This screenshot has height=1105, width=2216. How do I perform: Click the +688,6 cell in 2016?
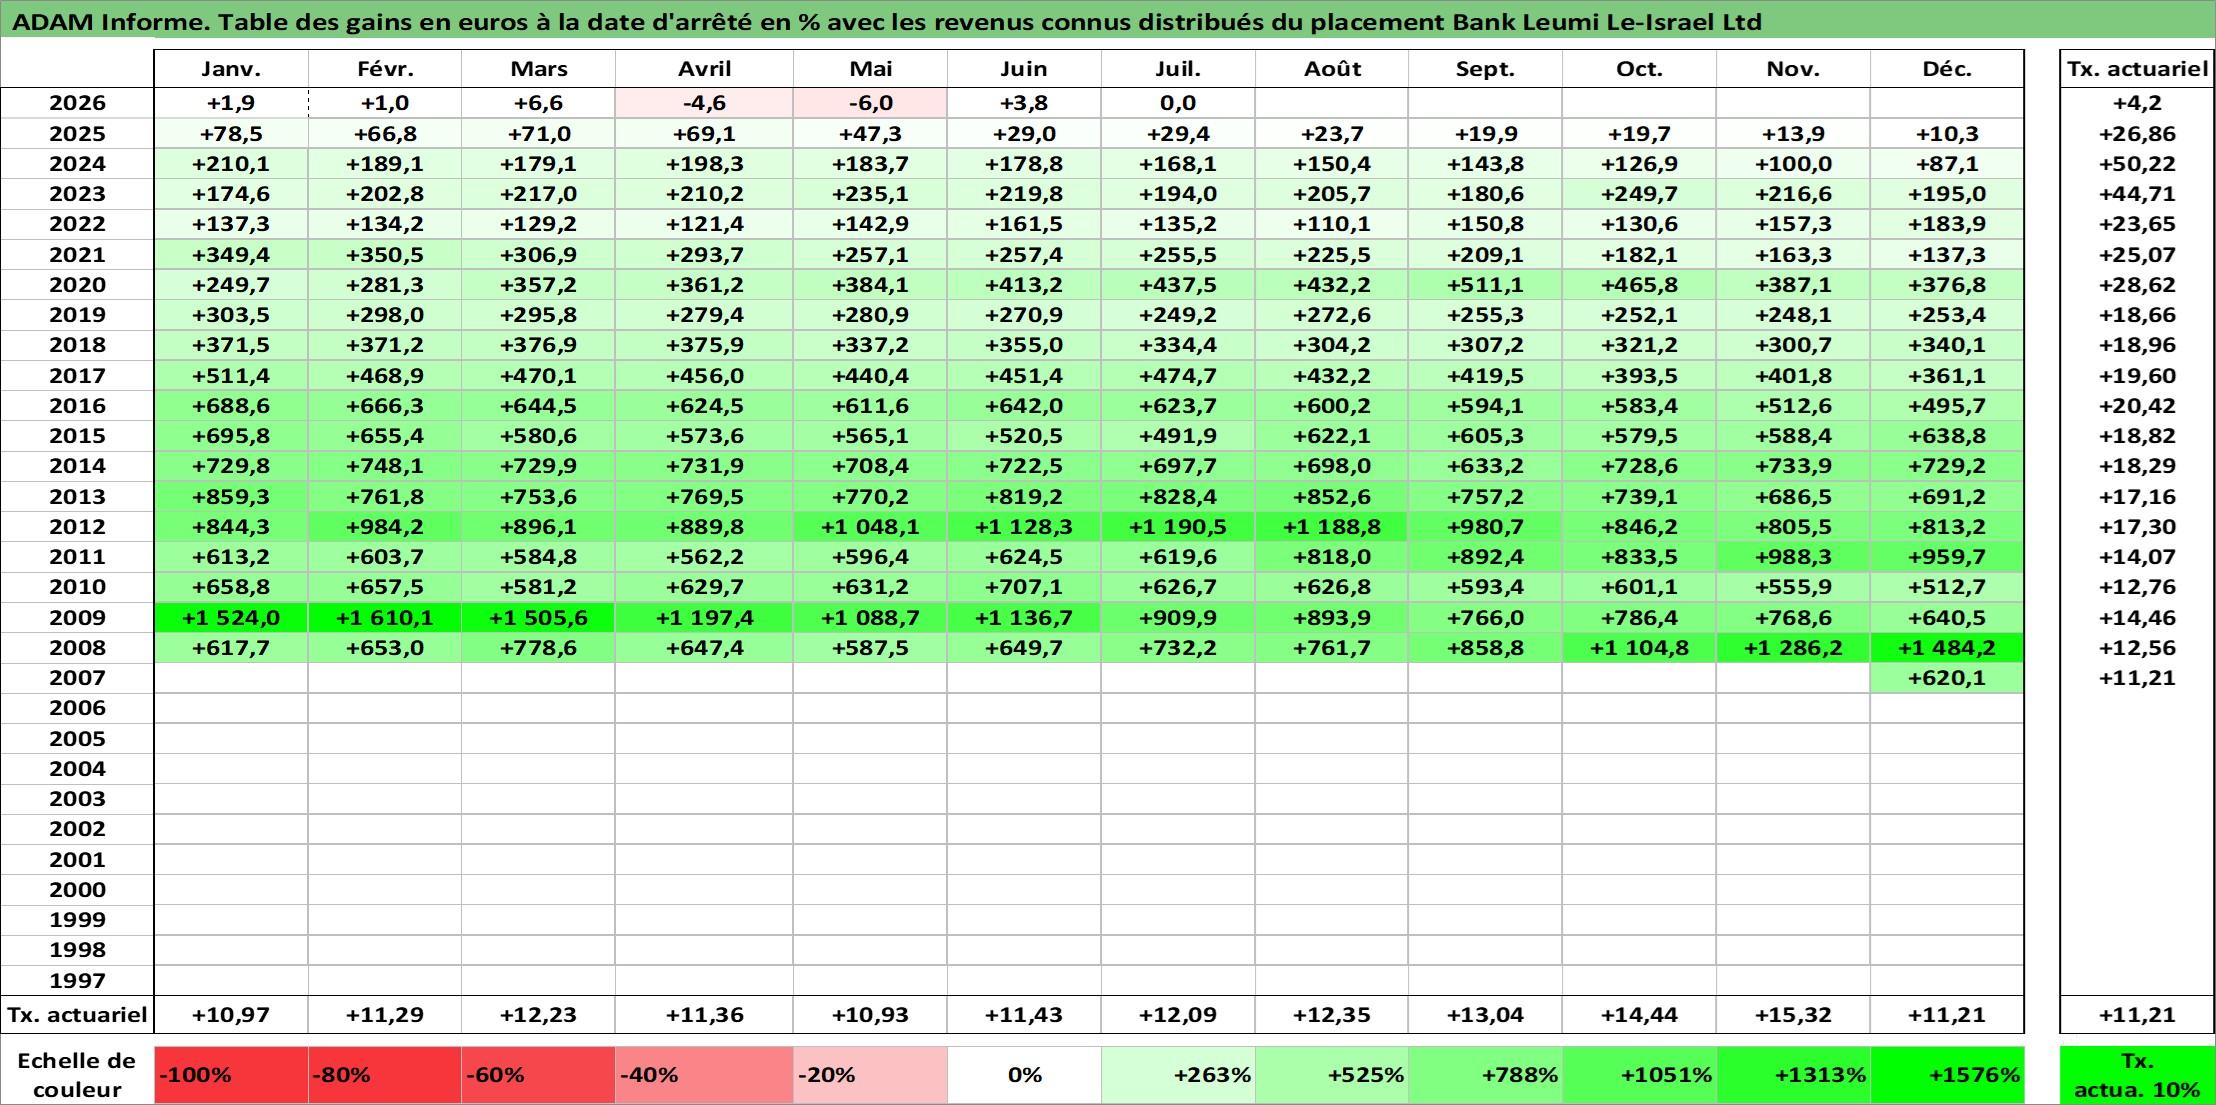[x=231, y=406]
